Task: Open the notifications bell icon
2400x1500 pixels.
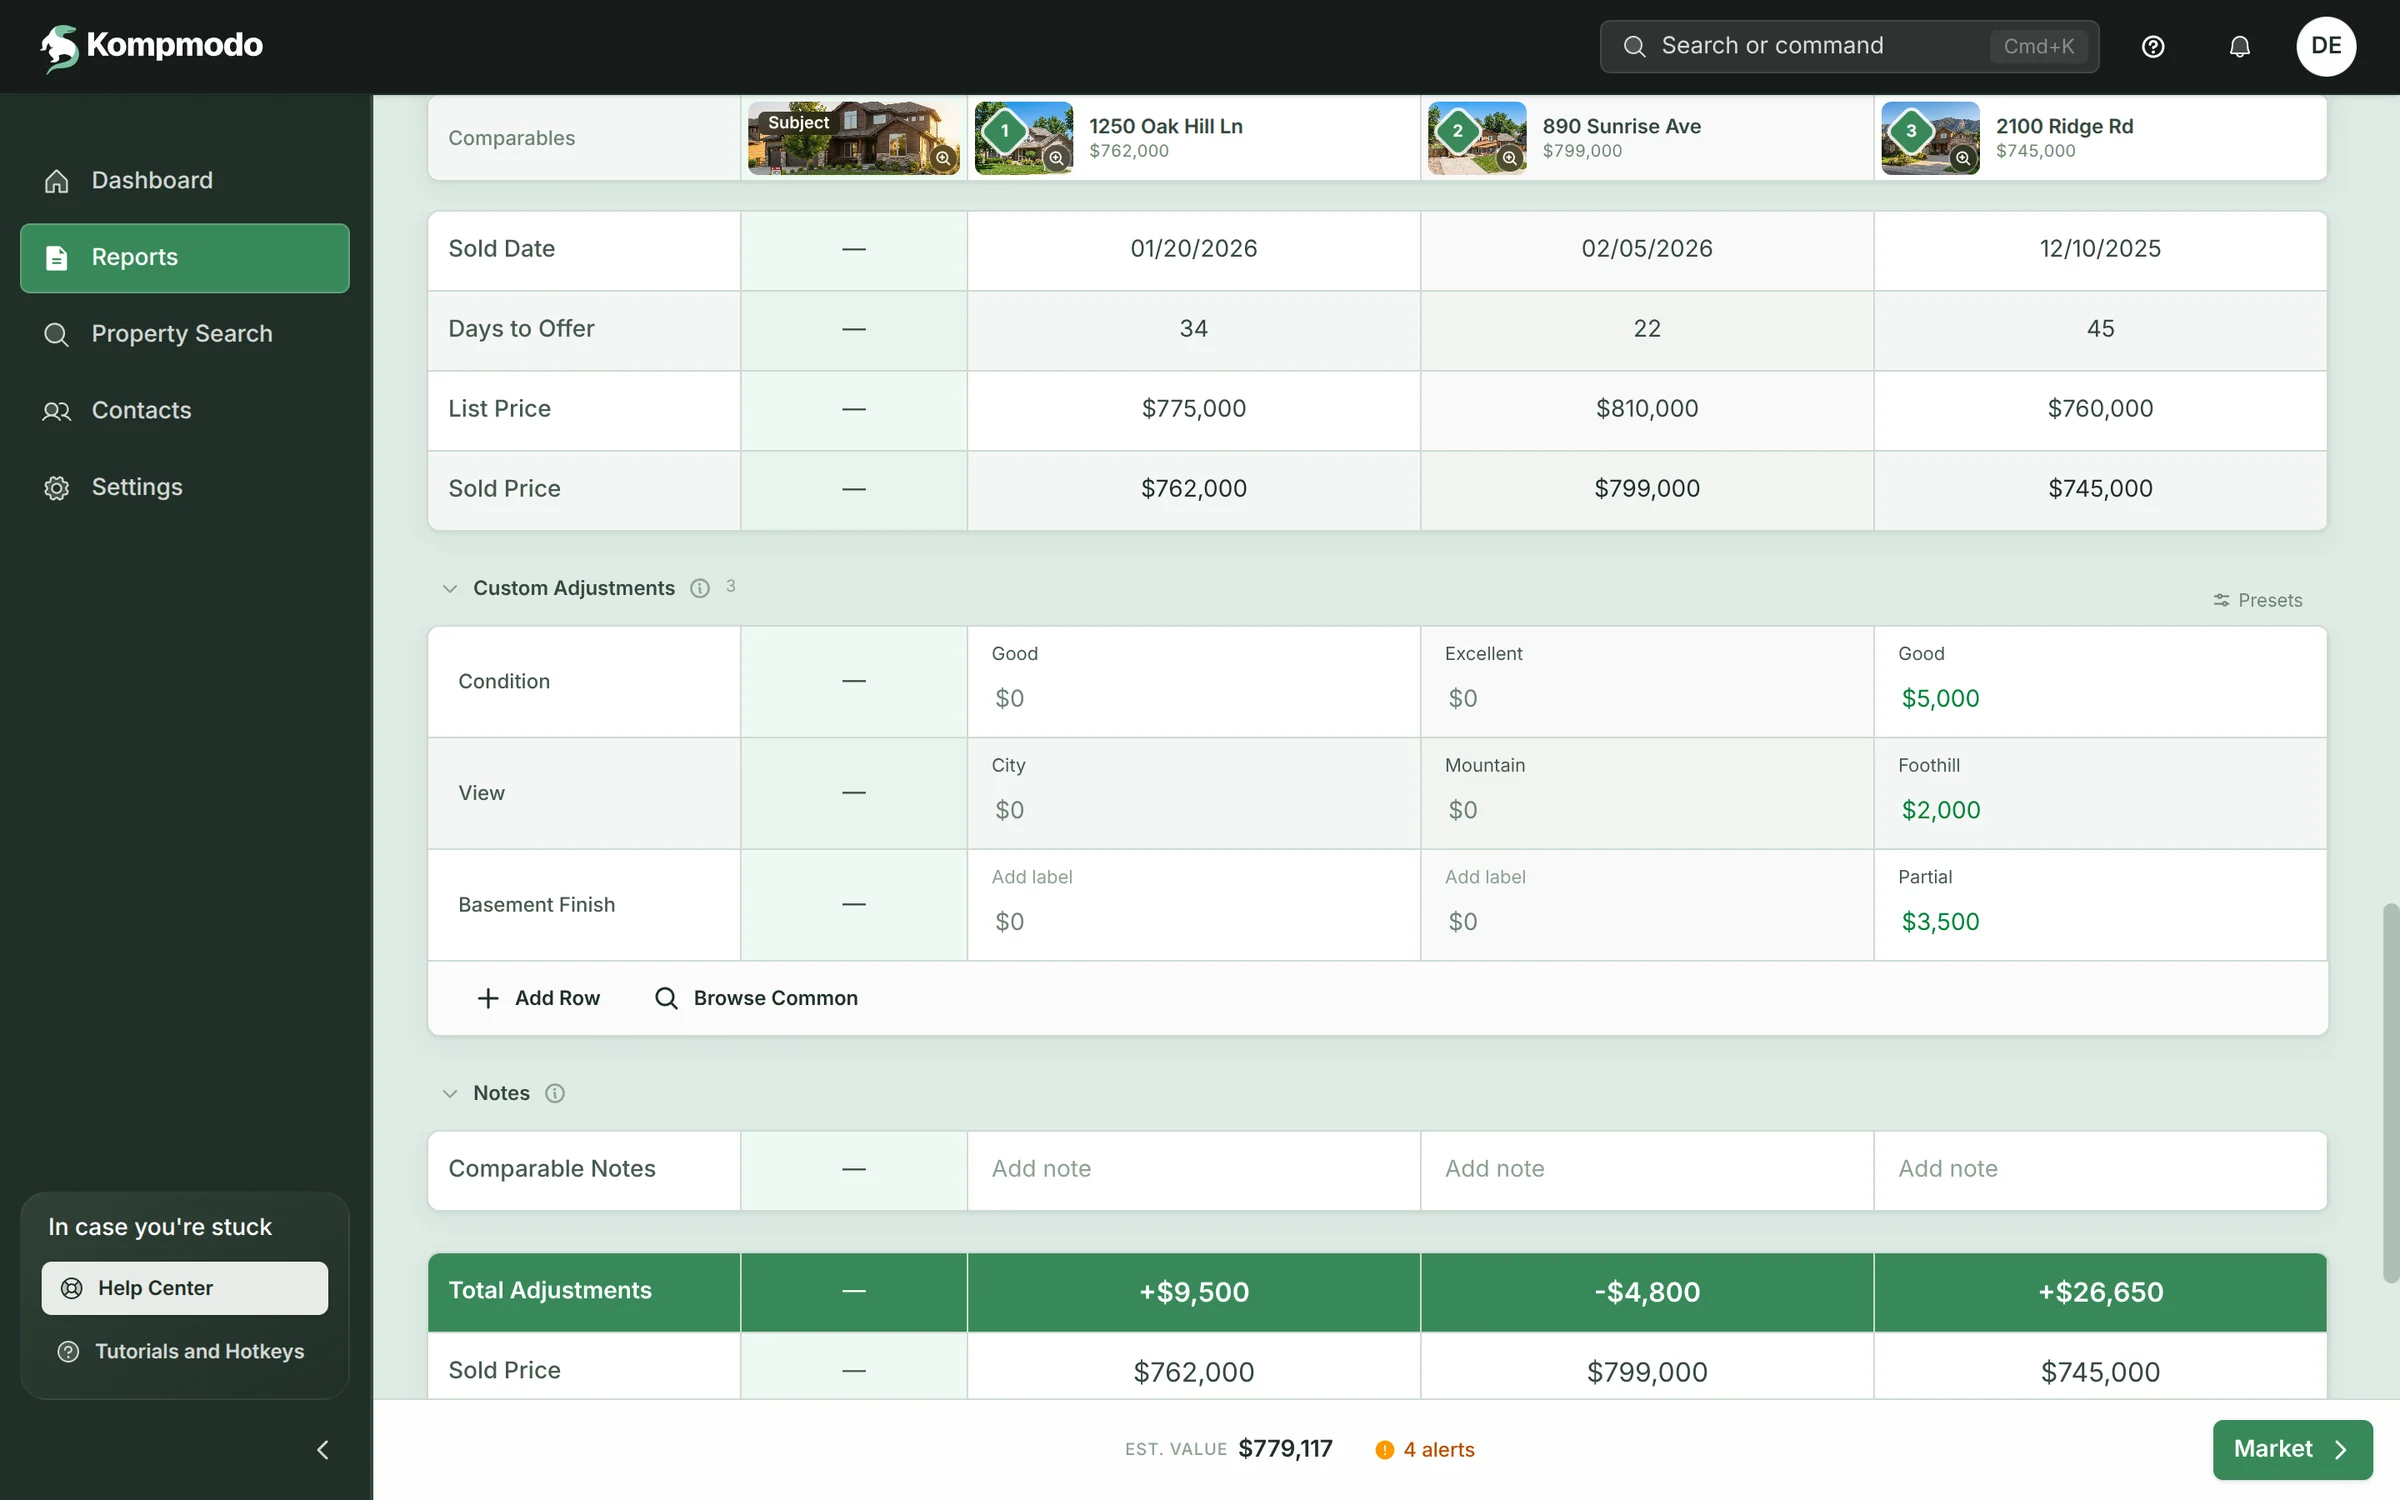Action: coord(2240,47)
